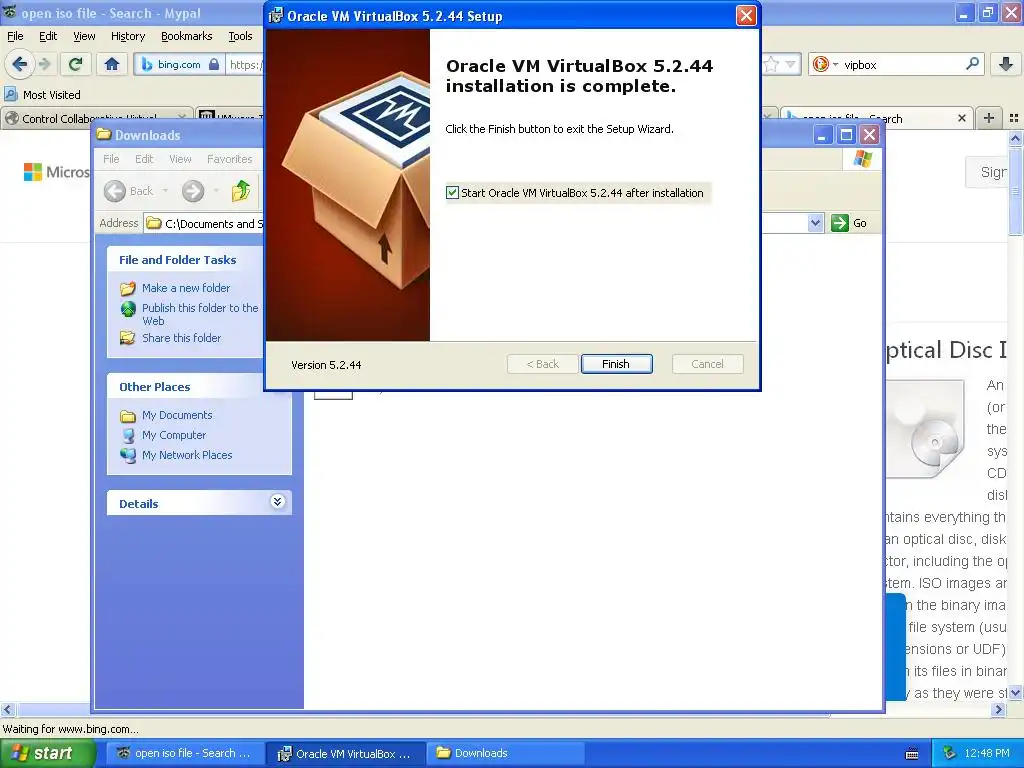
Task: Click the list all tabs grid icon
Action: click(x=1014, y=118)
